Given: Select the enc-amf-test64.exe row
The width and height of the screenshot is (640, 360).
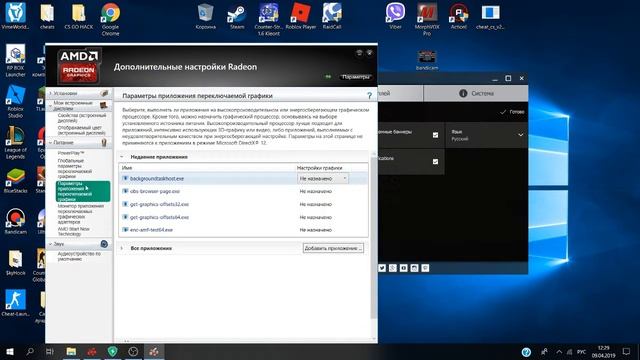Looking at the screenshot, I should coord(243,230).
